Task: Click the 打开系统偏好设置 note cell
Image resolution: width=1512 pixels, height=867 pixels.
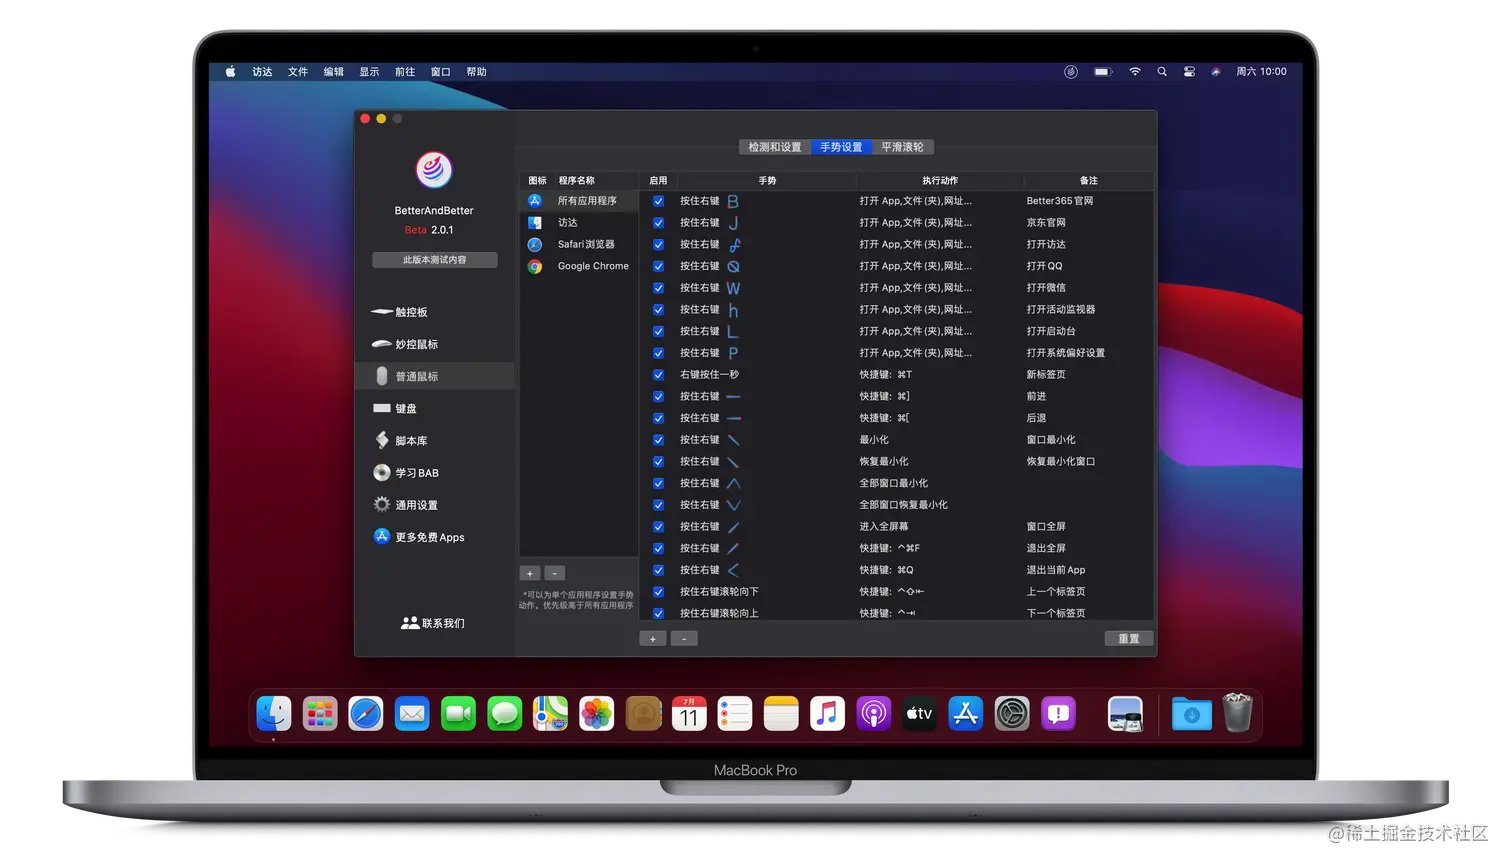Action: pos(1065,353)
